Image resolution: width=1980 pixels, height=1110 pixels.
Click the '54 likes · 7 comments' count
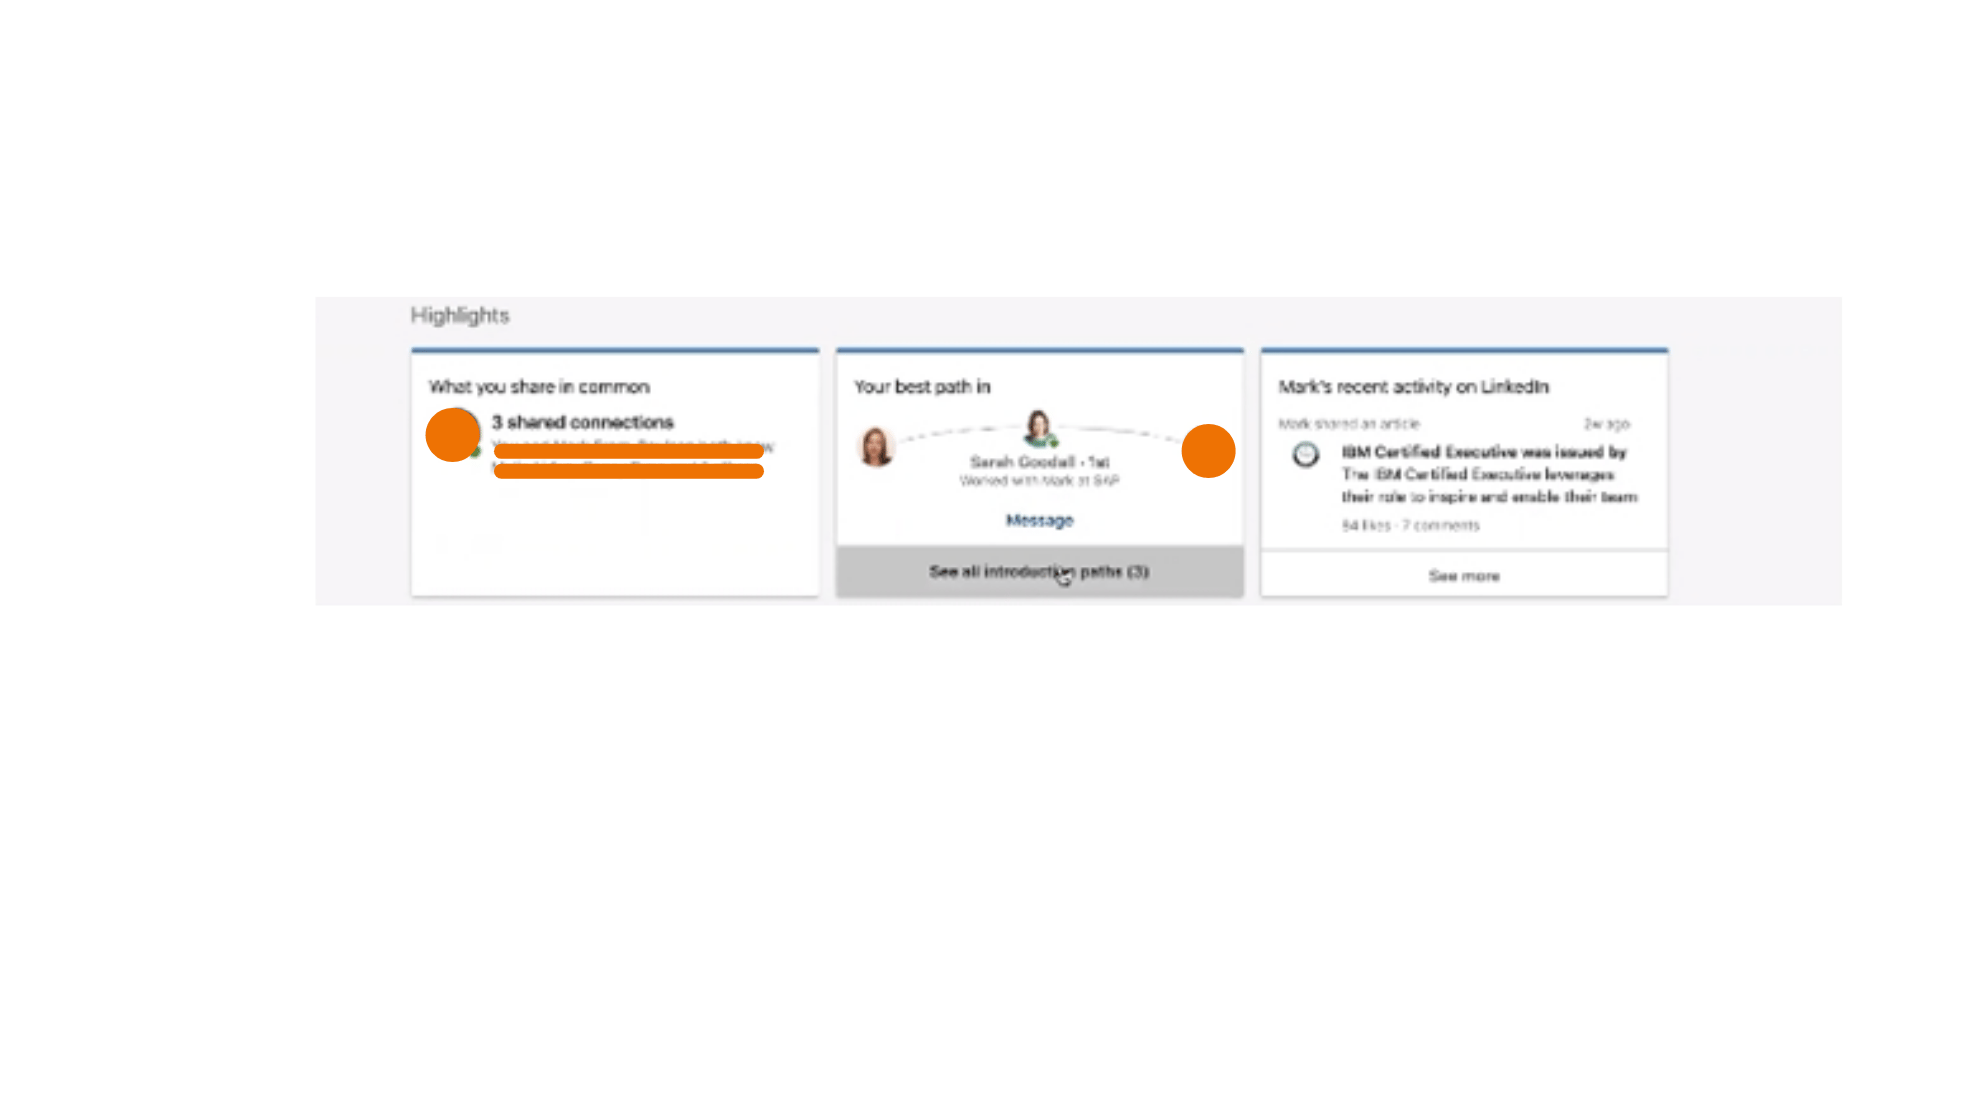(x=1410, y=525)
